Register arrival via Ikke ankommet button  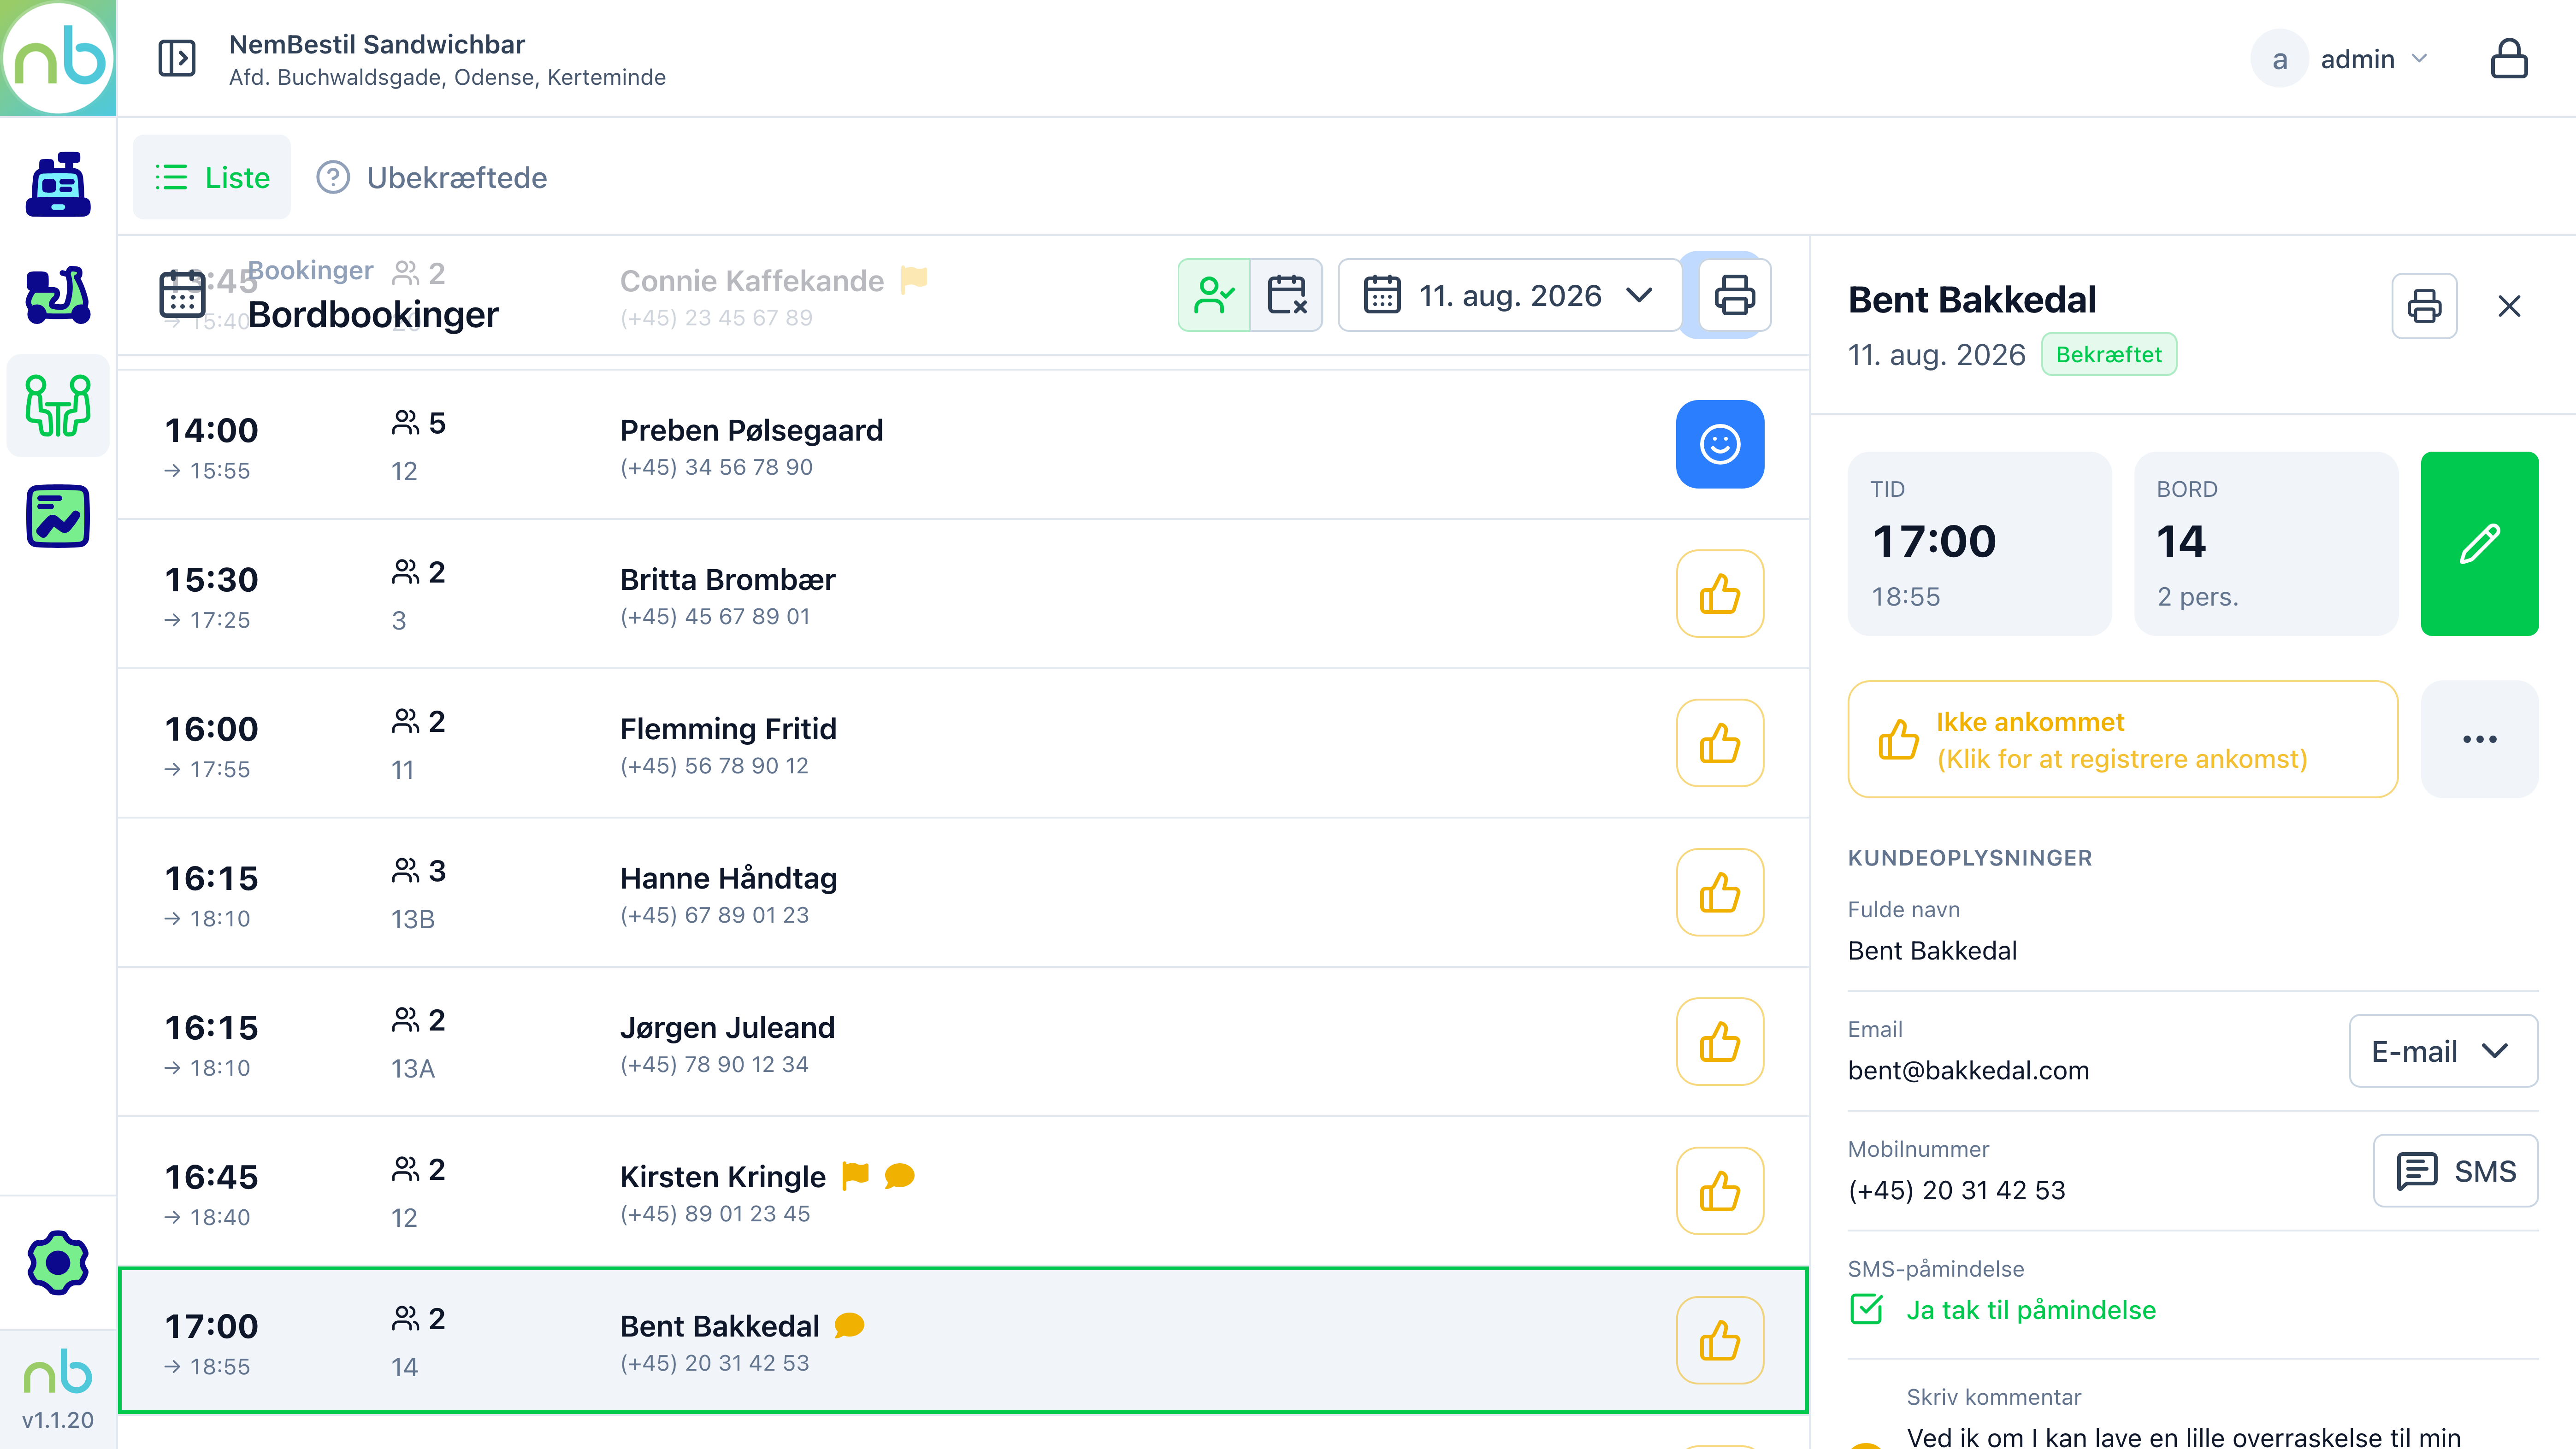click(2122, 739)
